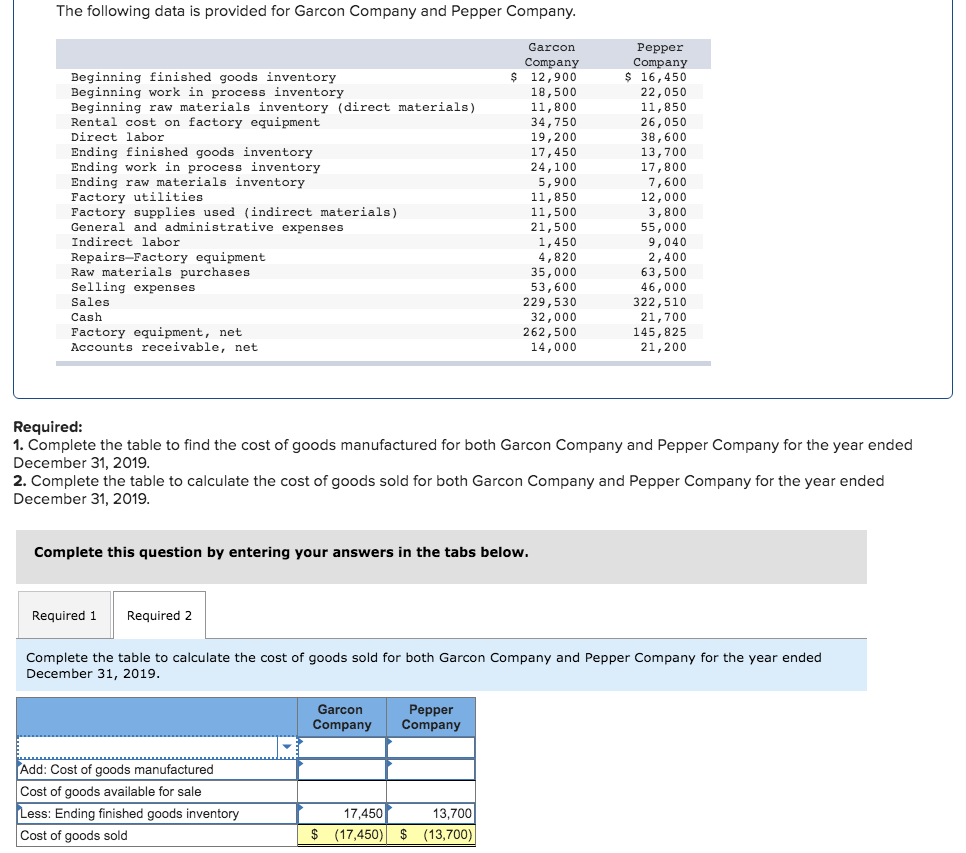The width and height of the screenshot is (966, 853).
Task: Click Pepper Company header in answer table
Action: click(x=431, y=717)
